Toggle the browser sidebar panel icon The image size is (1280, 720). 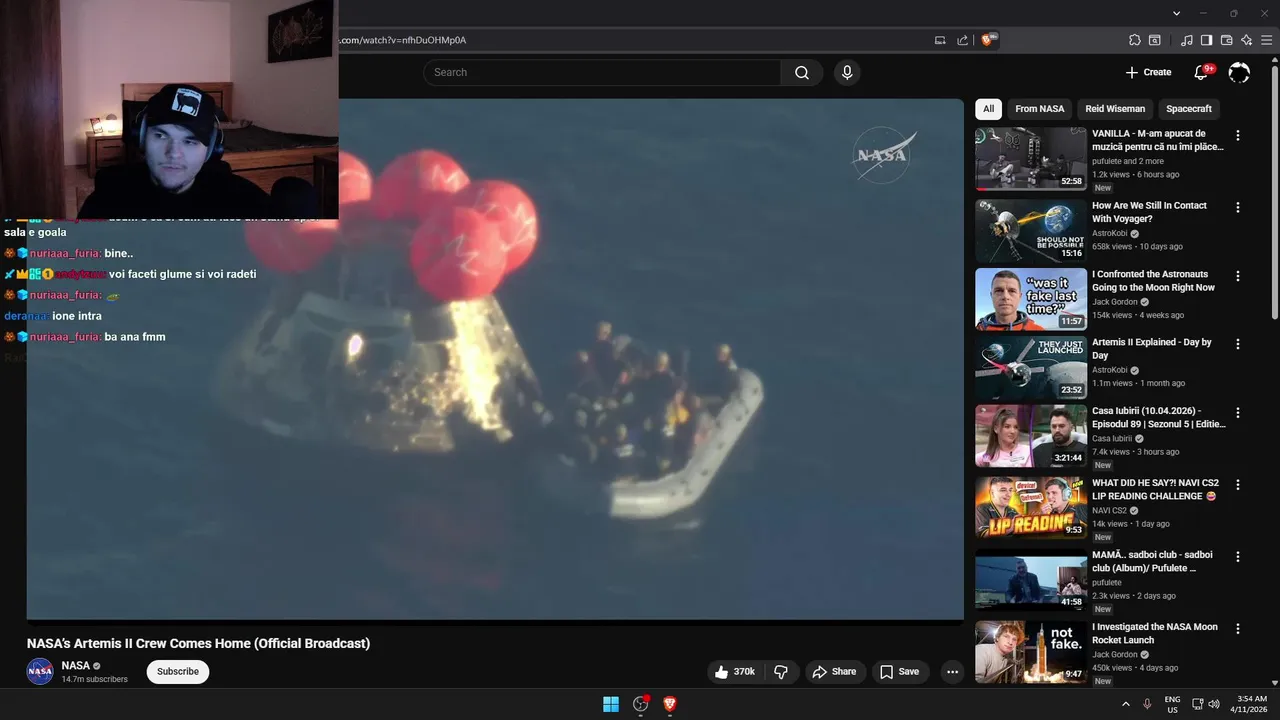pyautogui.click(x=1206, y=40)
